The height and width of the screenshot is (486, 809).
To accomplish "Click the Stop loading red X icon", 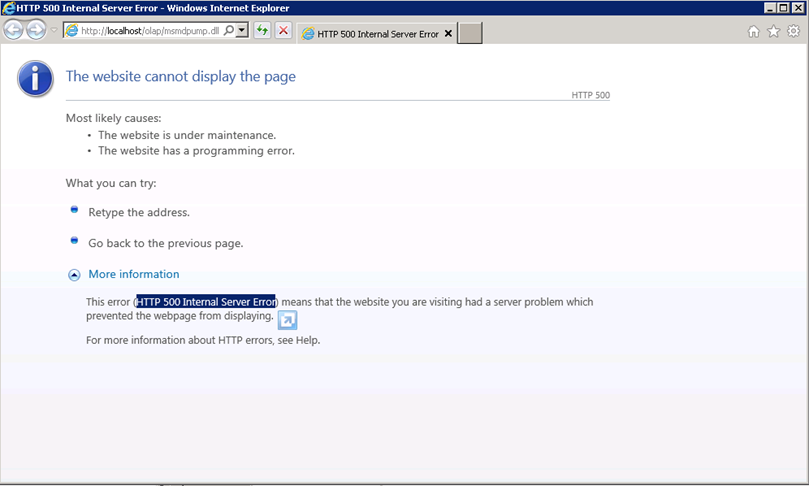I will [284, 31].
